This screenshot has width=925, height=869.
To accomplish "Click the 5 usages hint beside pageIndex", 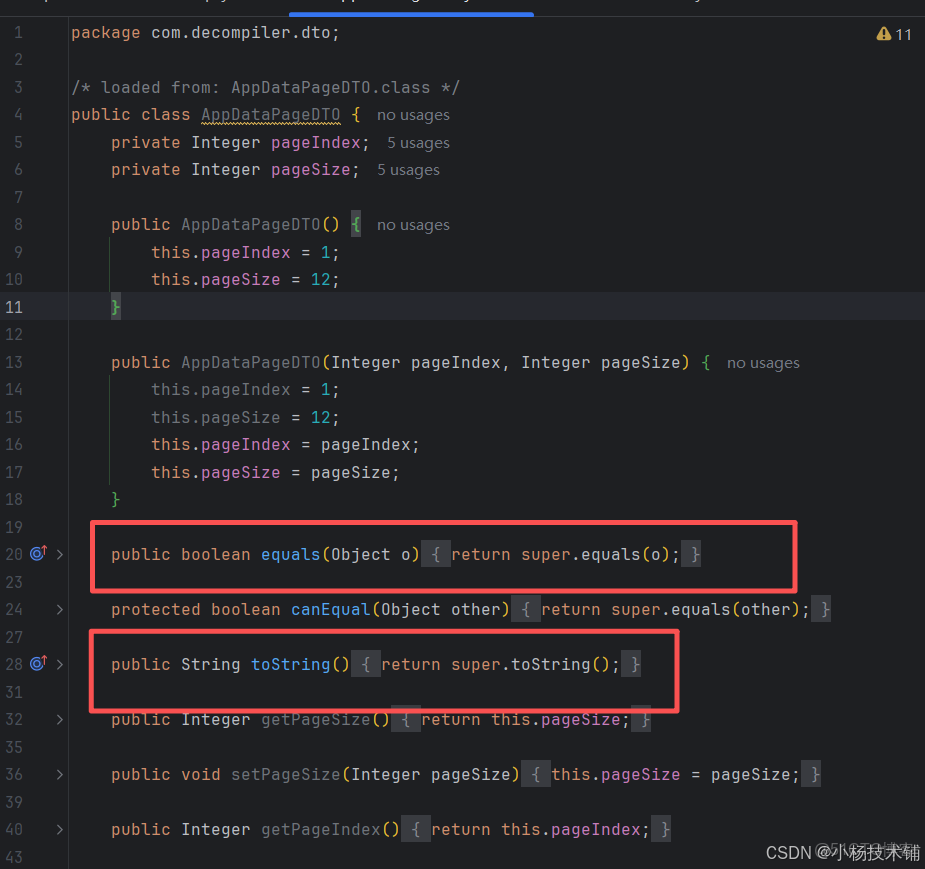I will [x=417, y=142].
